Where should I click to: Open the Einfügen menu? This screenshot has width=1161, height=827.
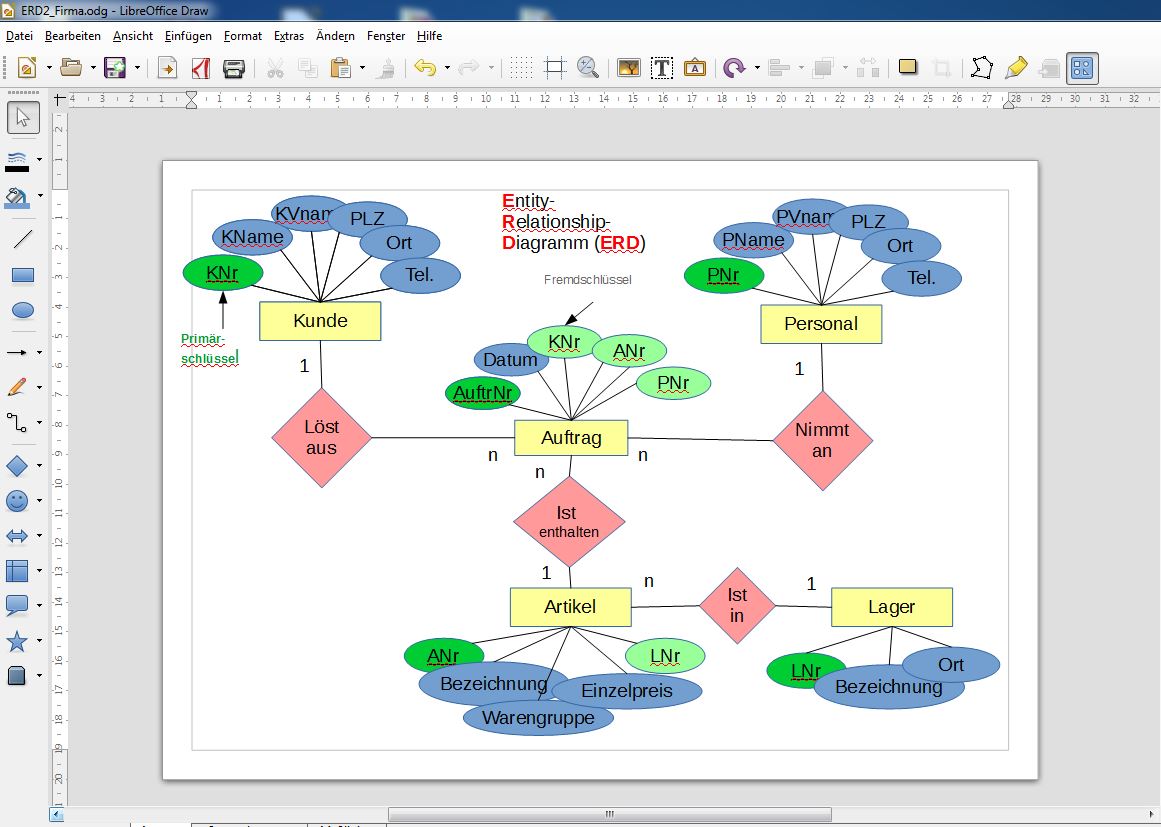coord(188,36)
